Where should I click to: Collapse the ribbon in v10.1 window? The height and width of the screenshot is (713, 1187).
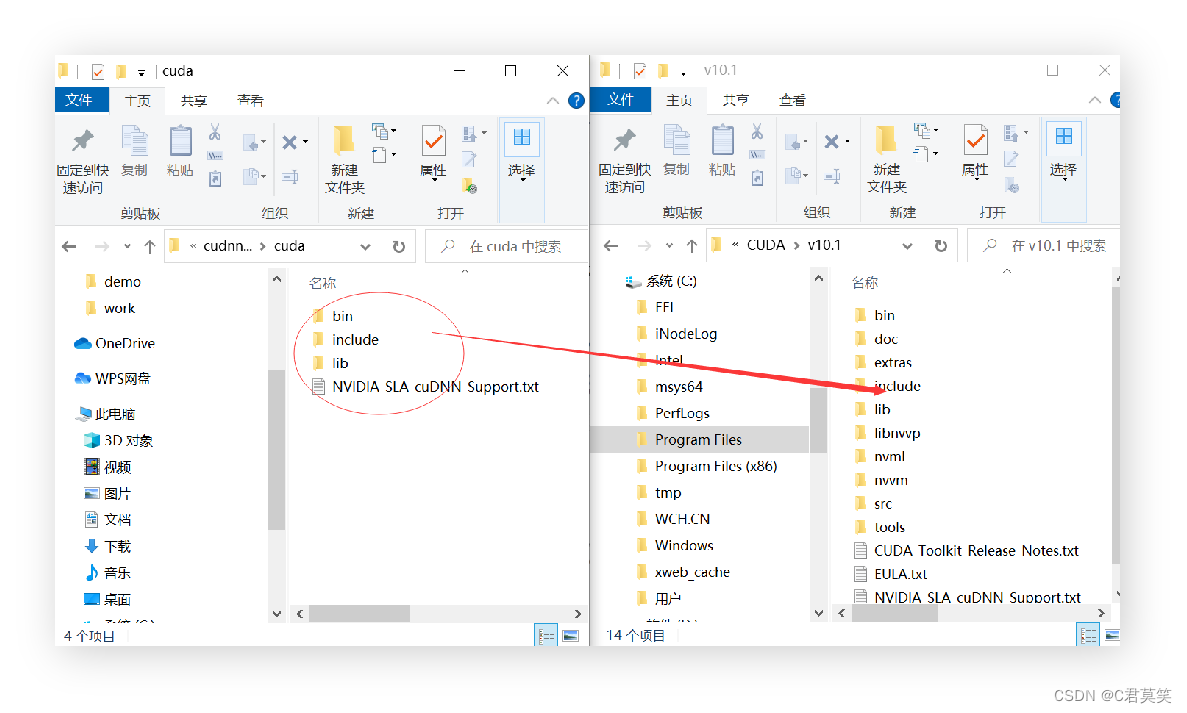[x=1095, y=100]
